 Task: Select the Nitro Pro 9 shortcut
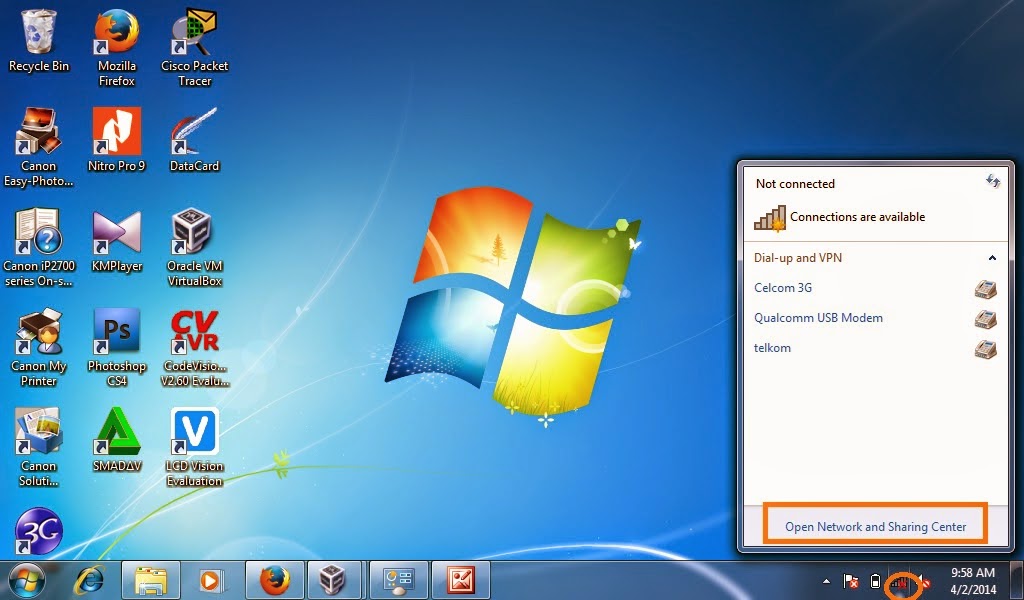click(x=117, y=140)
